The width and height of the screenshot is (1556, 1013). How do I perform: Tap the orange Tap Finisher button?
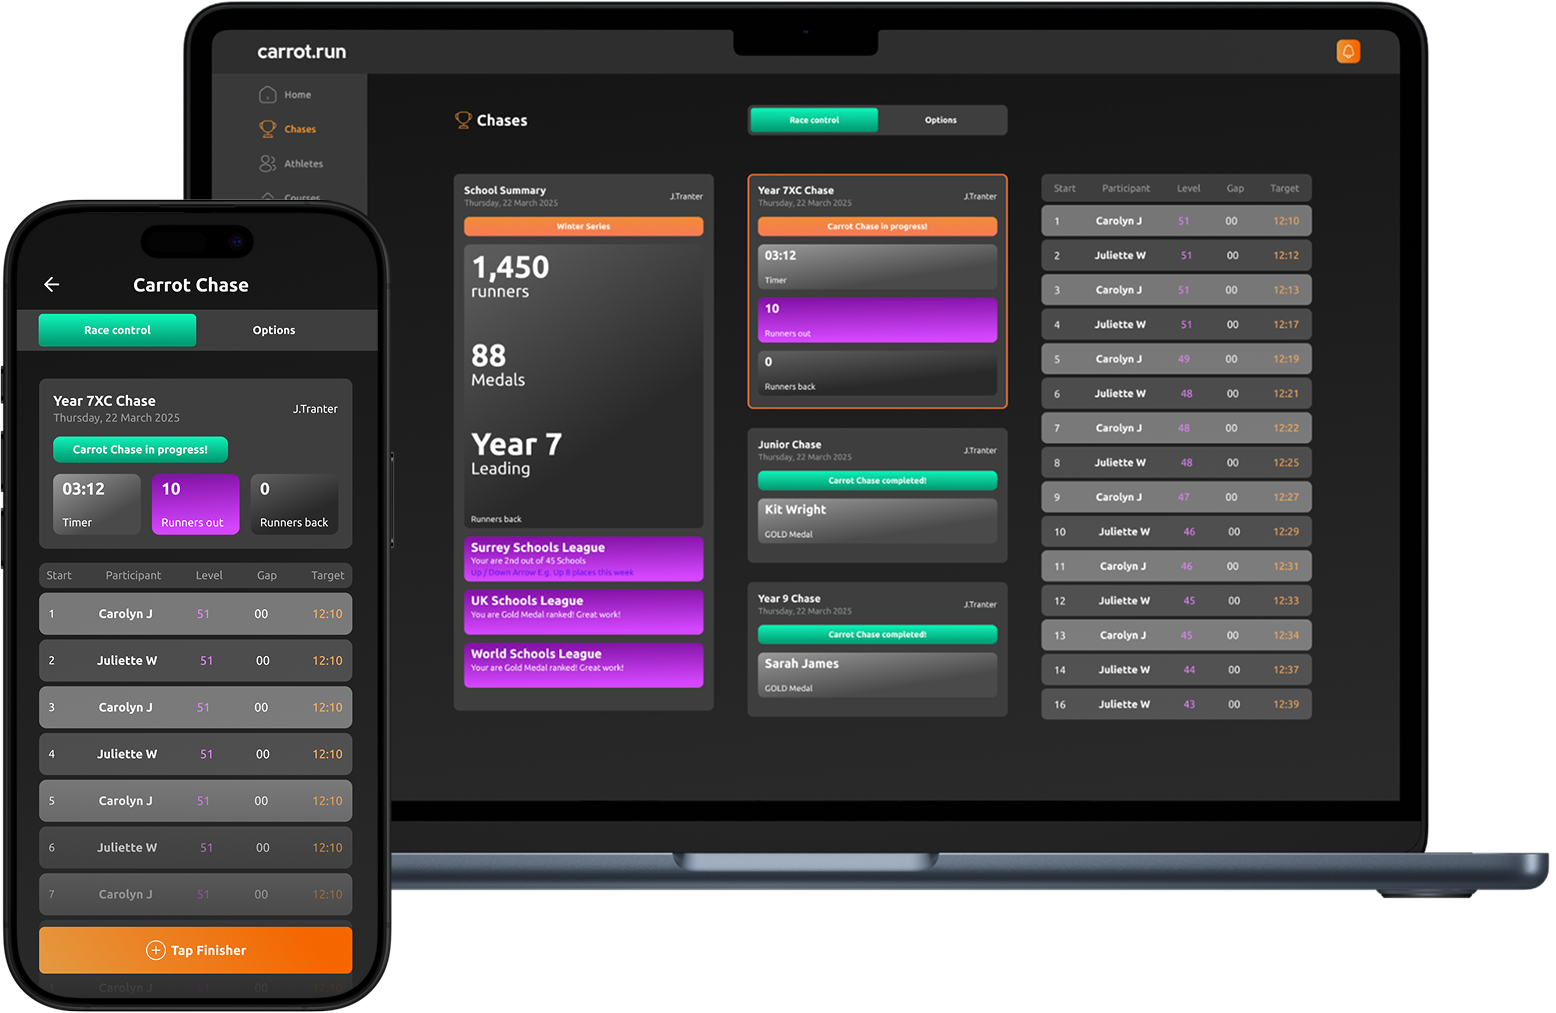pyautogui.click(x=196, y=950)
